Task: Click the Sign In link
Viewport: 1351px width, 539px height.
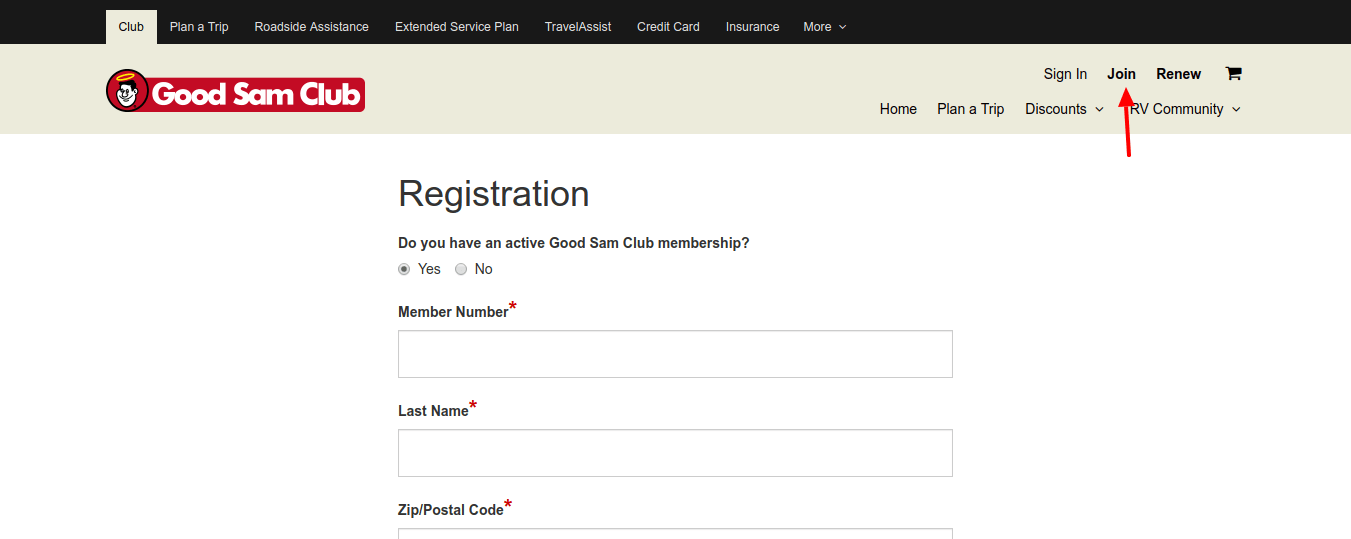Action: [x=1065, y=74]
